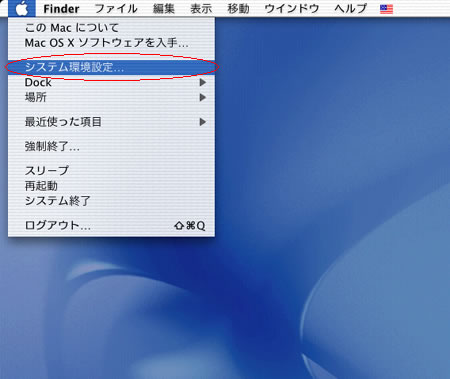Expand the 場所 submenu arrow

(x=203, y=97)
